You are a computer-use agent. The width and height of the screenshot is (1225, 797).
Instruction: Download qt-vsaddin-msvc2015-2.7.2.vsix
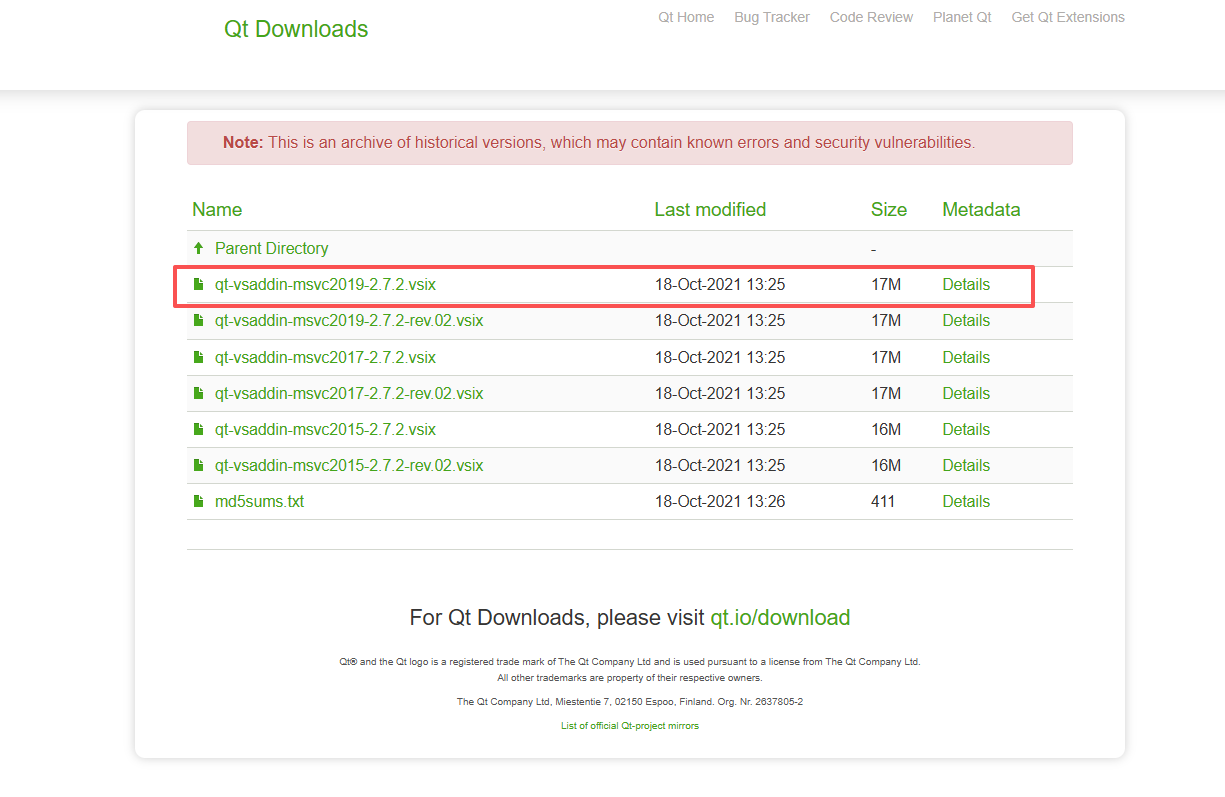(x=325, y=429)
